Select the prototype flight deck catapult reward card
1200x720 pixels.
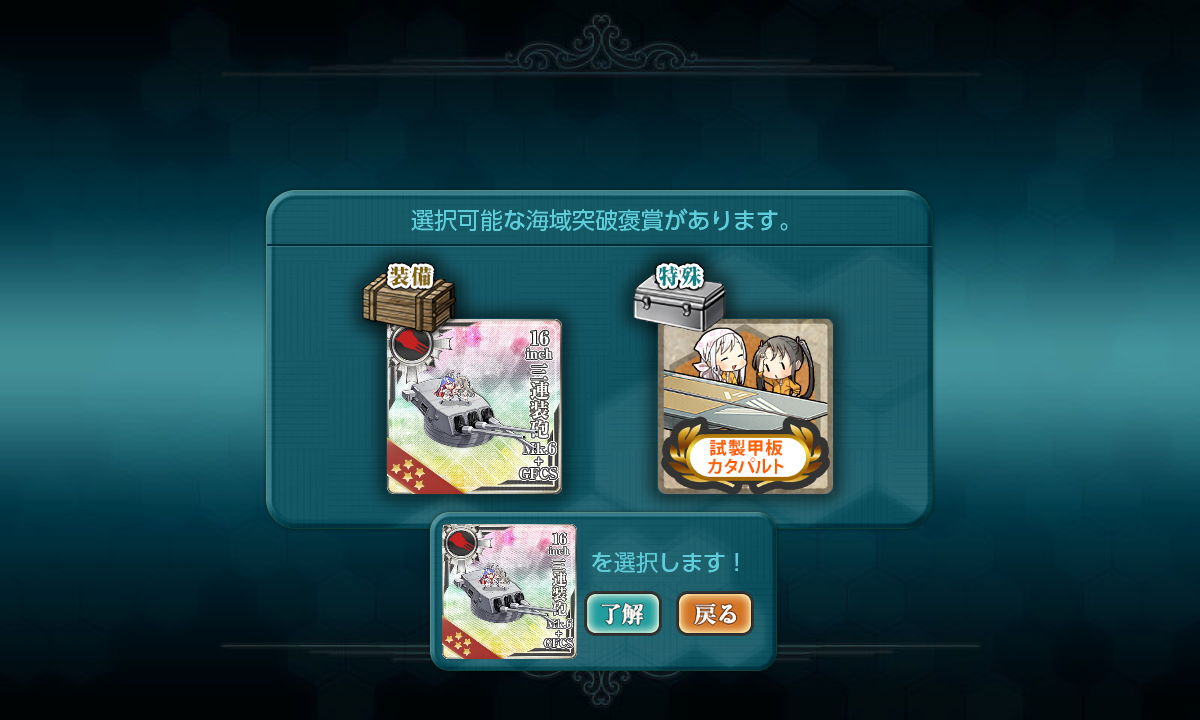click(746, 407)
